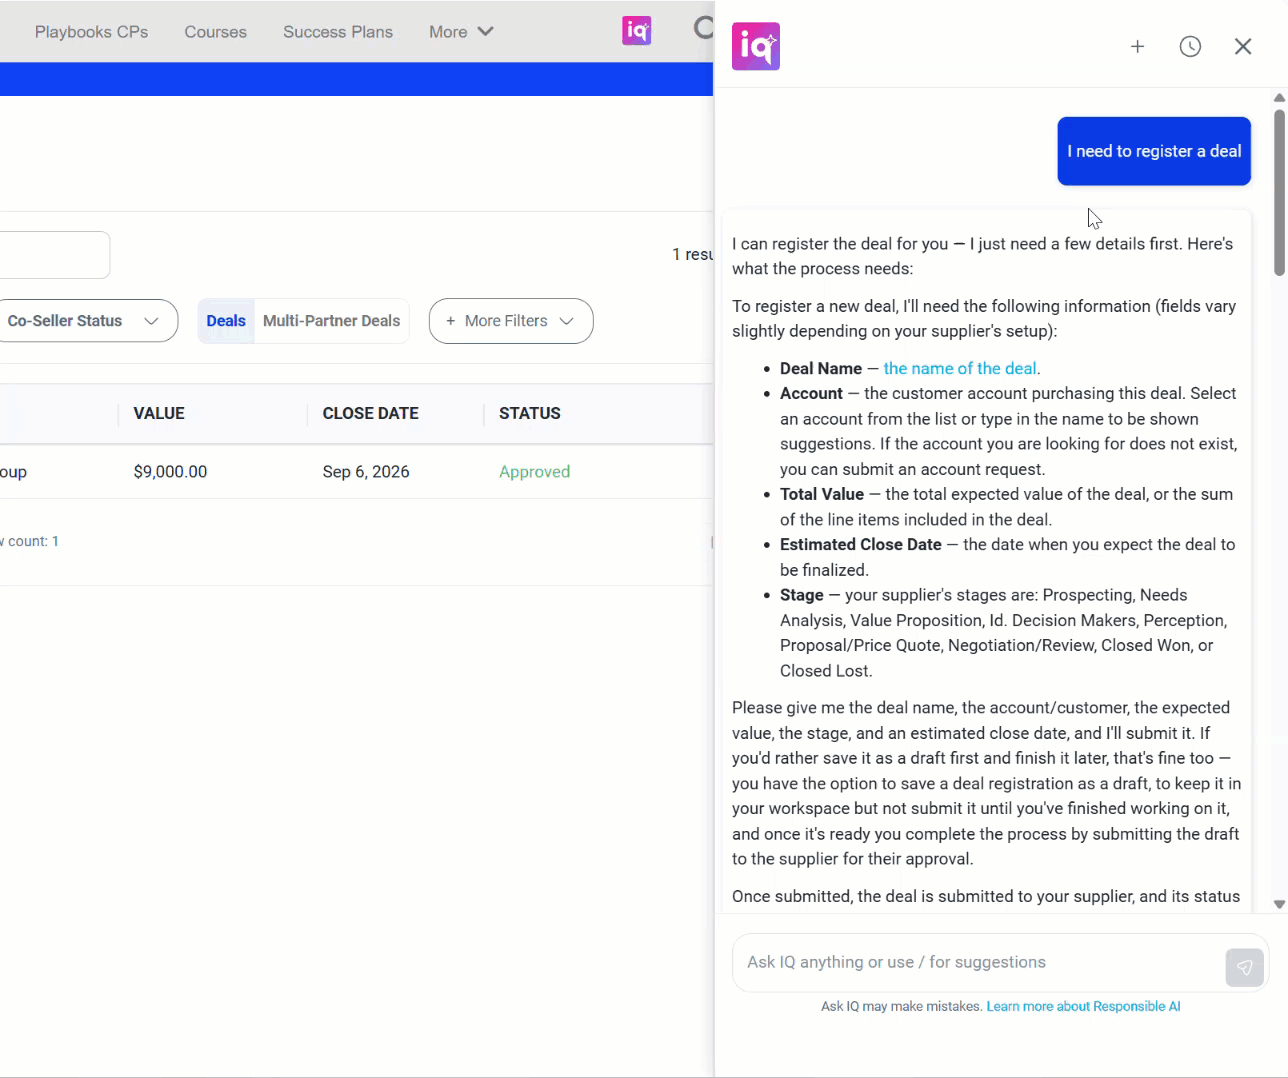Click the search icon in the top bar
This screenshot has height=1078, width=1288.
tap(704, 28)
